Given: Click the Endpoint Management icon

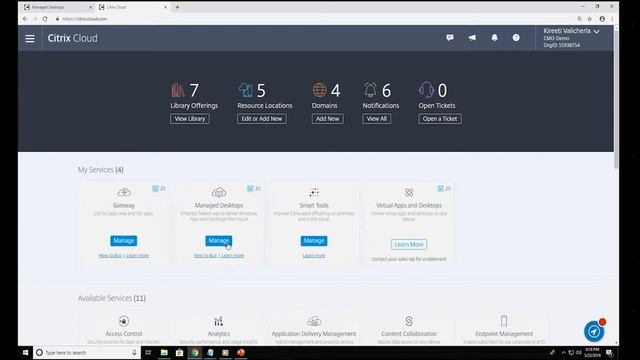Looking at the screenshot, I should pos(504,321).
